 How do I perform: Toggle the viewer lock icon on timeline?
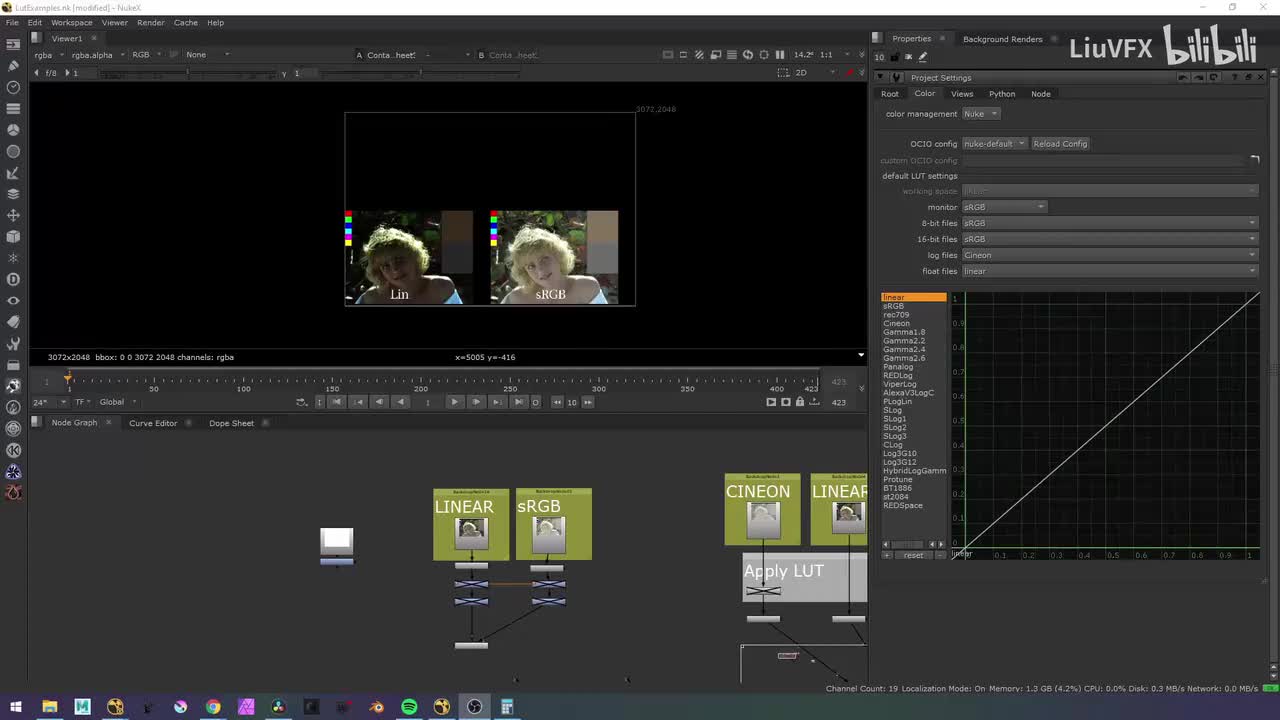800,402
